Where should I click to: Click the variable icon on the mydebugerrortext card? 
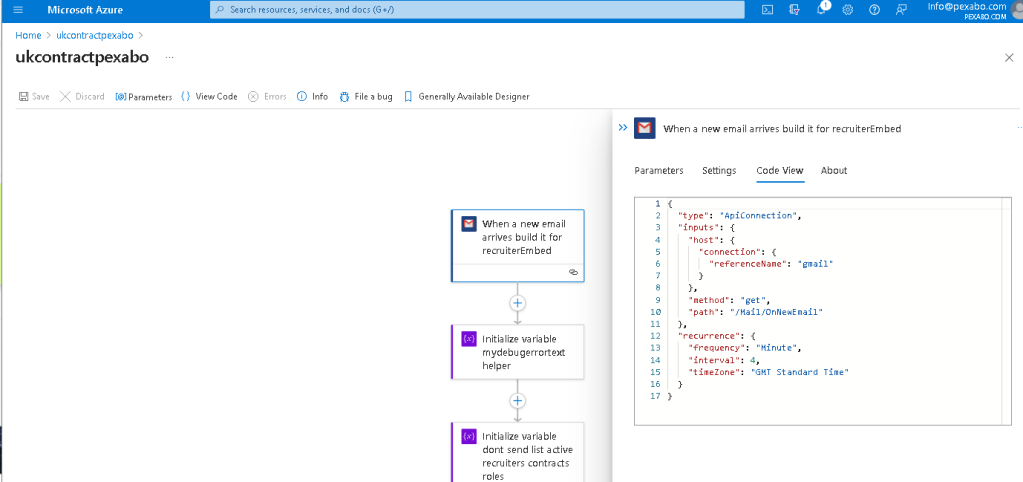(x=468, y=339)
